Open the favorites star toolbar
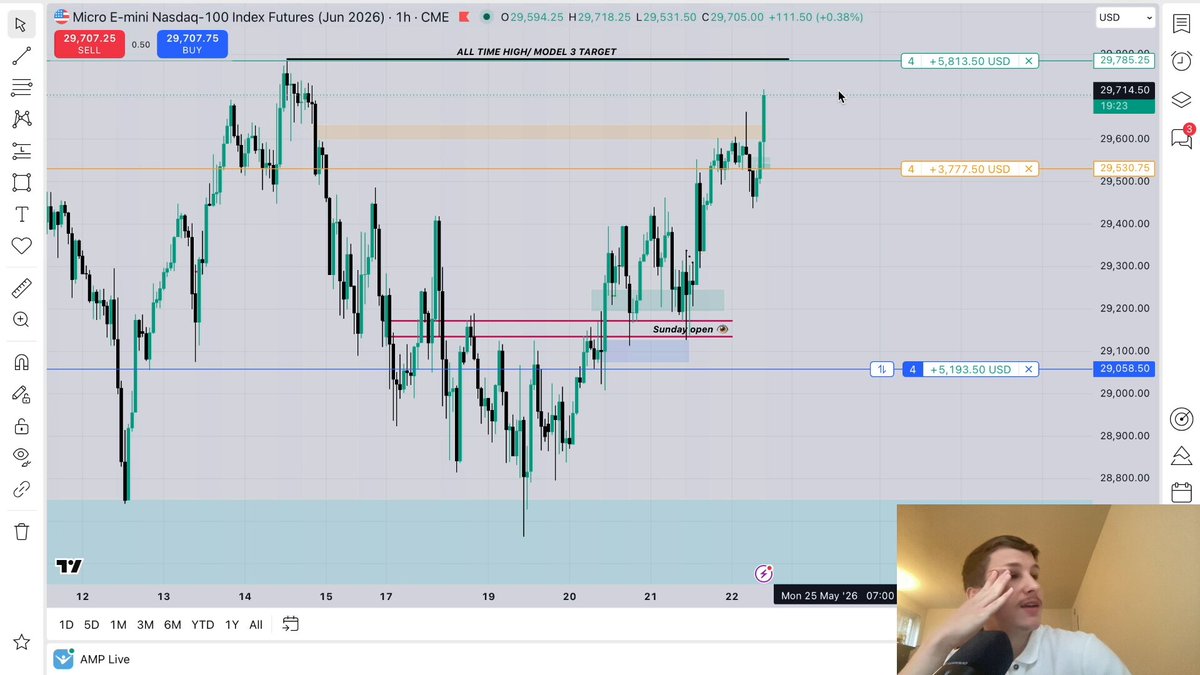The height and width of the screenshot is (675, 1200). pyautogui.click(x=21, y=641)
